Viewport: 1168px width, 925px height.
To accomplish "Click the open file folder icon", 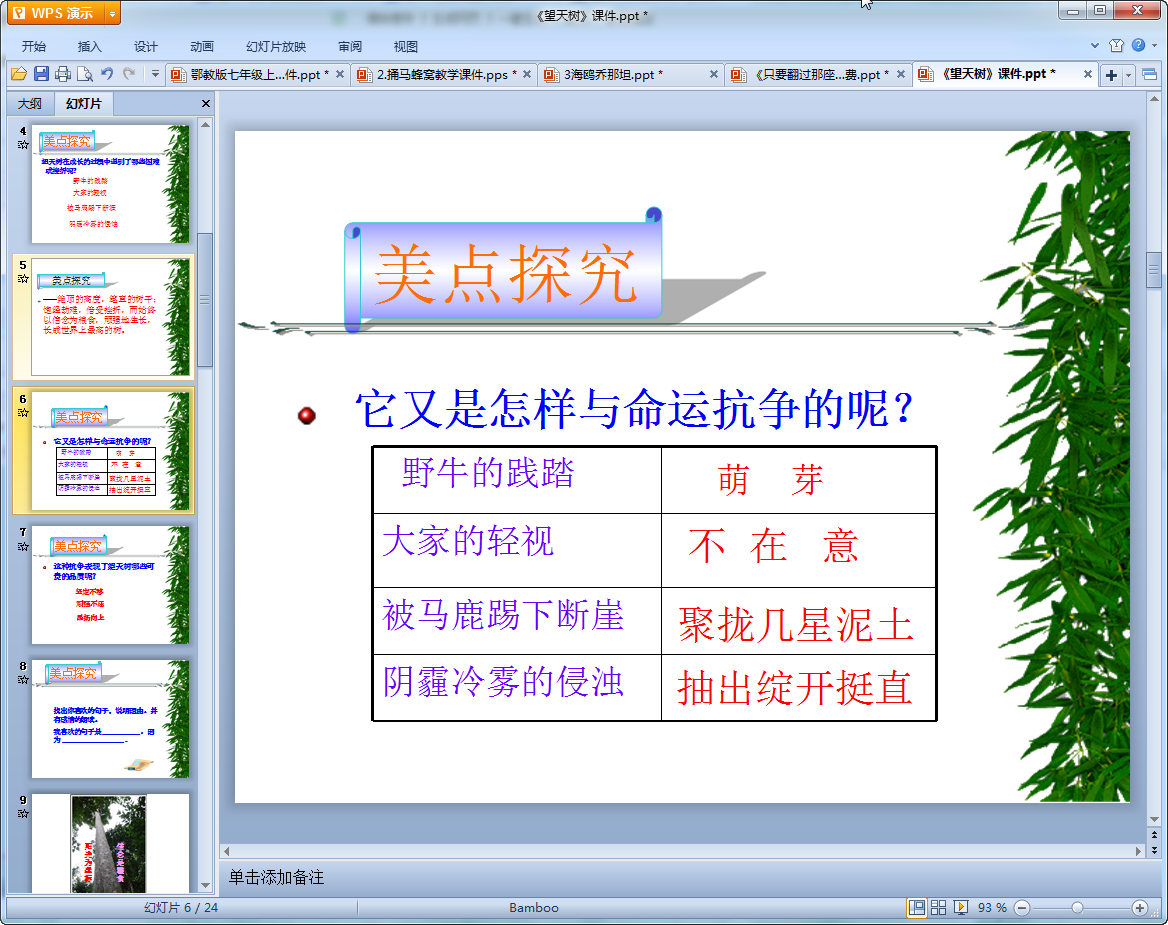I will pyautogui.click(x=19, y=74).
